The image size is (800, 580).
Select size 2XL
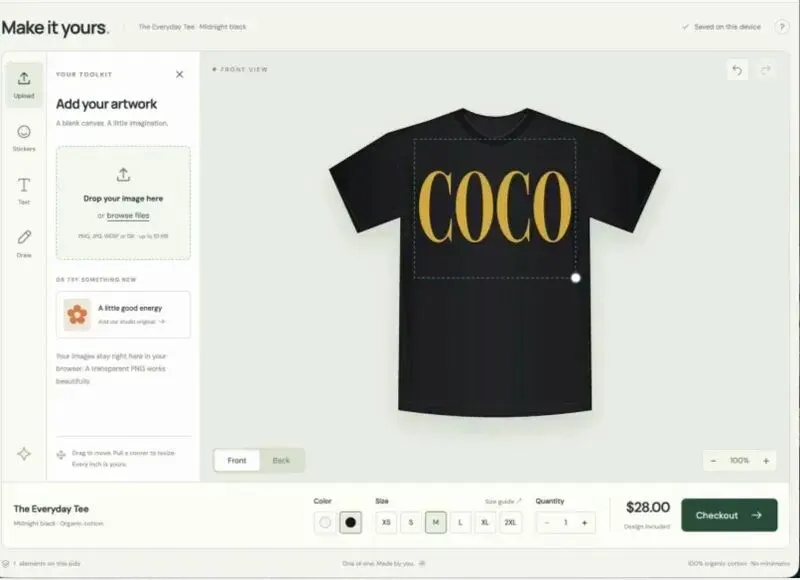(510, 522)
